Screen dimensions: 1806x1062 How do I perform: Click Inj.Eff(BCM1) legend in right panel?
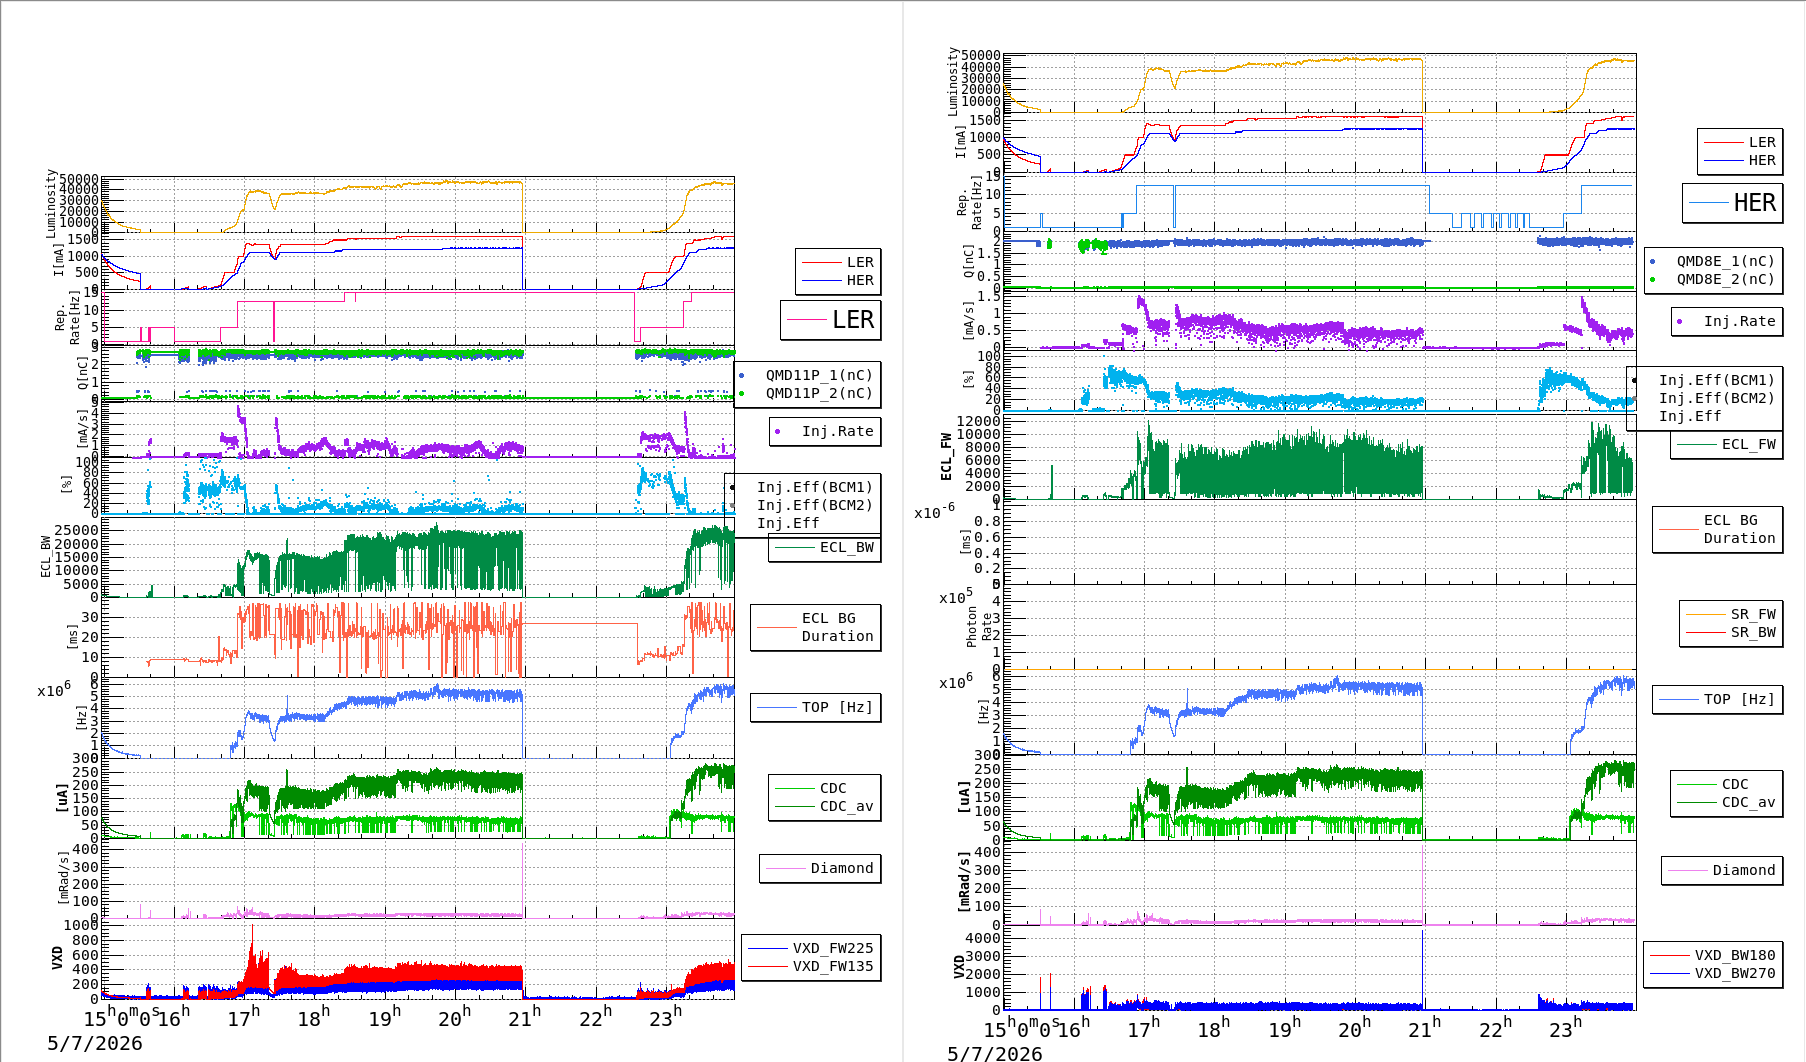[x=1716, y=380]
